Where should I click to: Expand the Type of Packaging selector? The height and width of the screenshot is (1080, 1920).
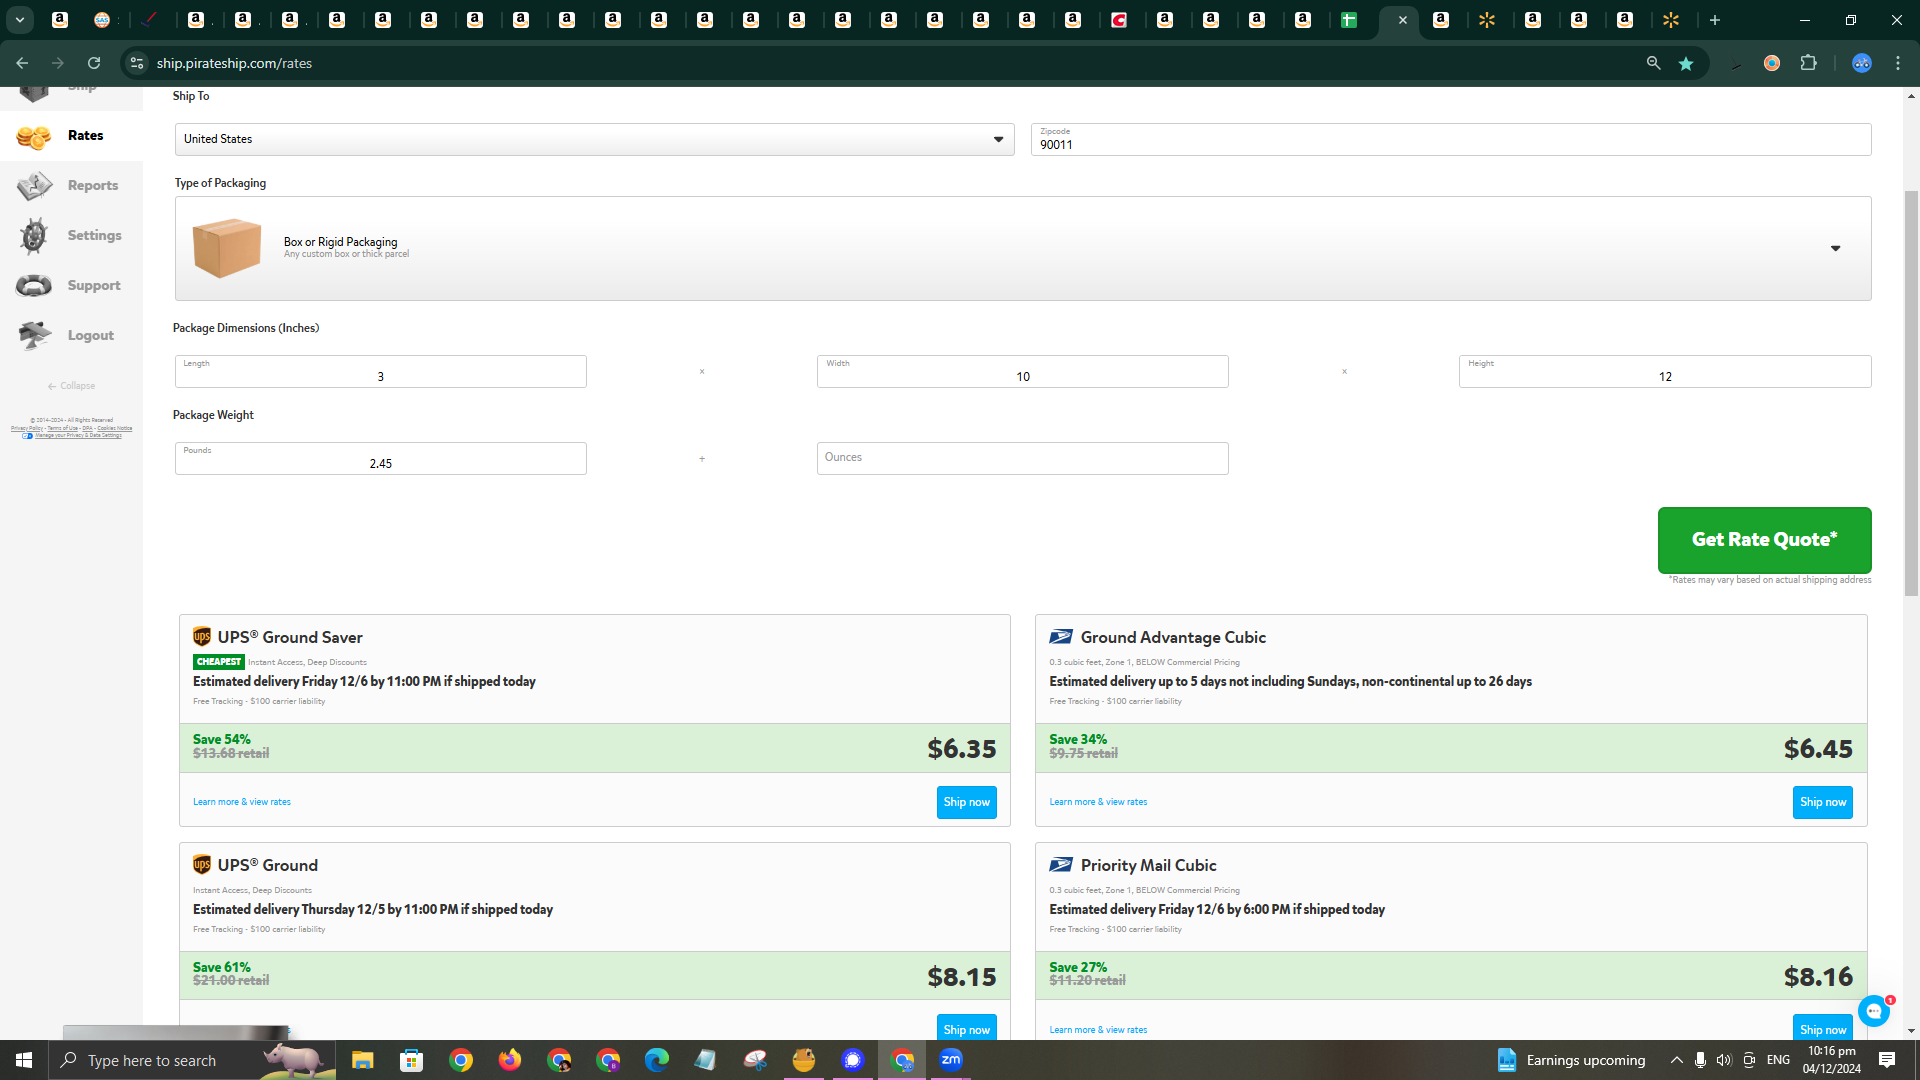tap(1023, 248)
